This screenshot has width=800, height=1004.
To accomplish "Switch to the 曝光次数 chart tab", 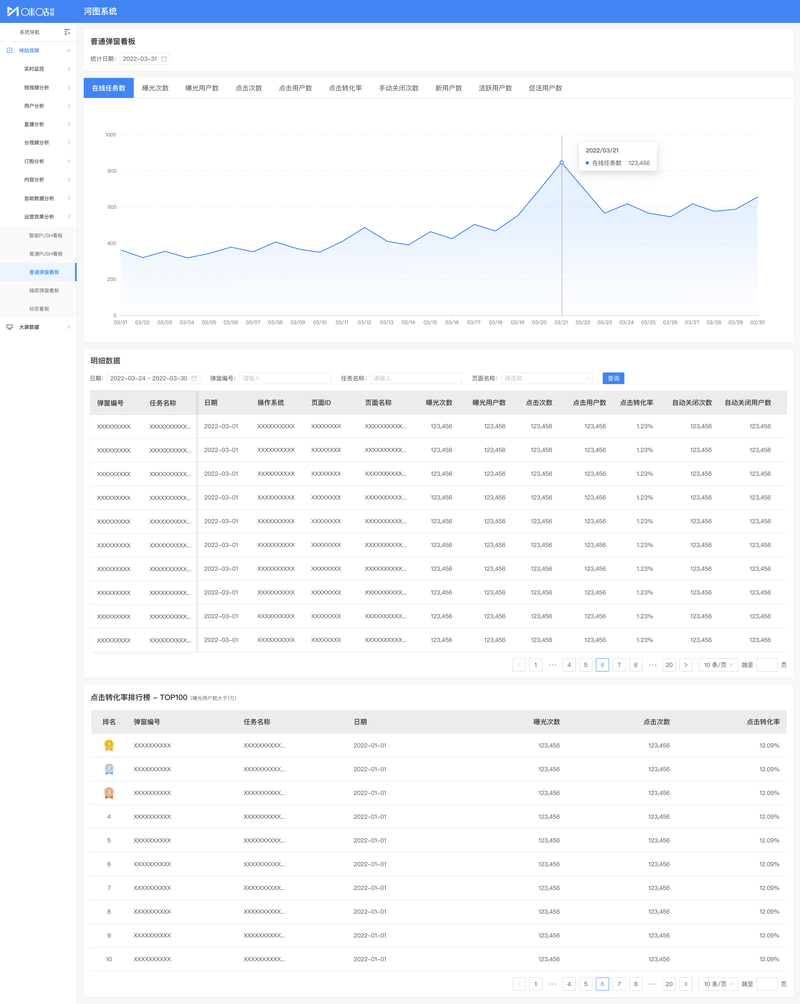I will 155,88.
